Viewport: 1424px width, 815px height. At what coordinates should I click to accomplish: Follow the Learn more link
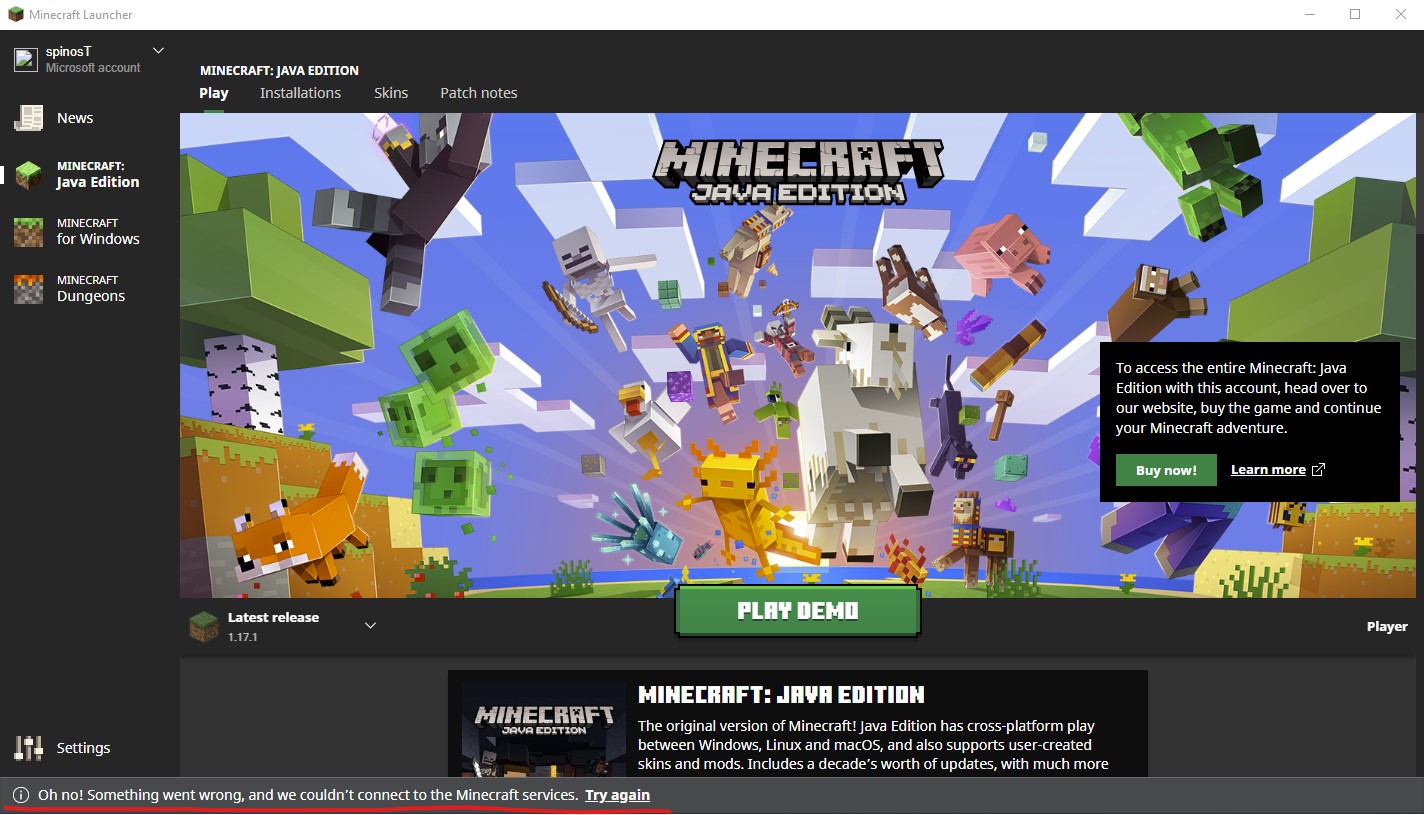[1267, 470]
